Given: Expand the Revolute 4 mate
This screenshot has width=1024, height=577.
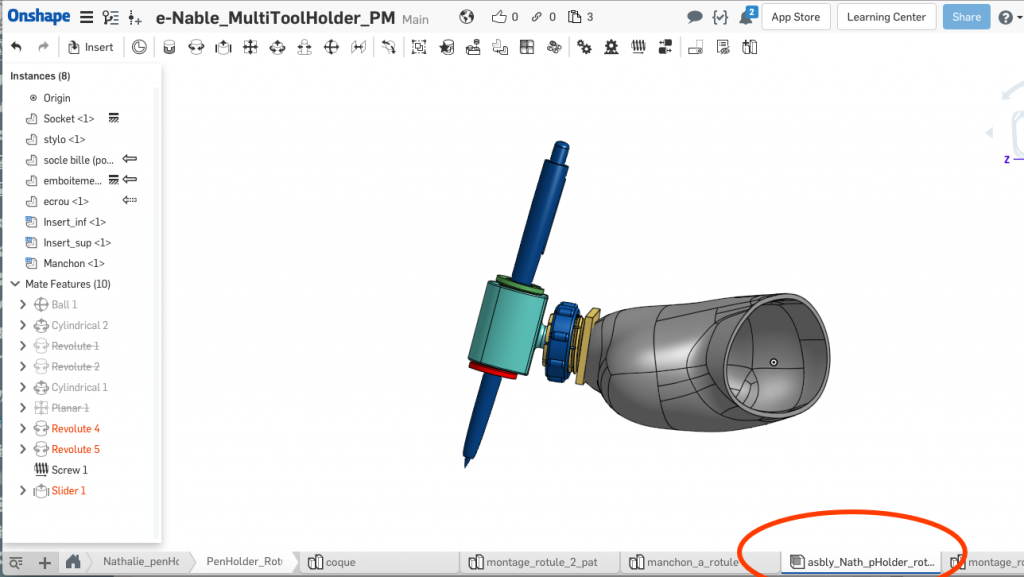Looking at the screenshot, I should [x=23, y=429].
